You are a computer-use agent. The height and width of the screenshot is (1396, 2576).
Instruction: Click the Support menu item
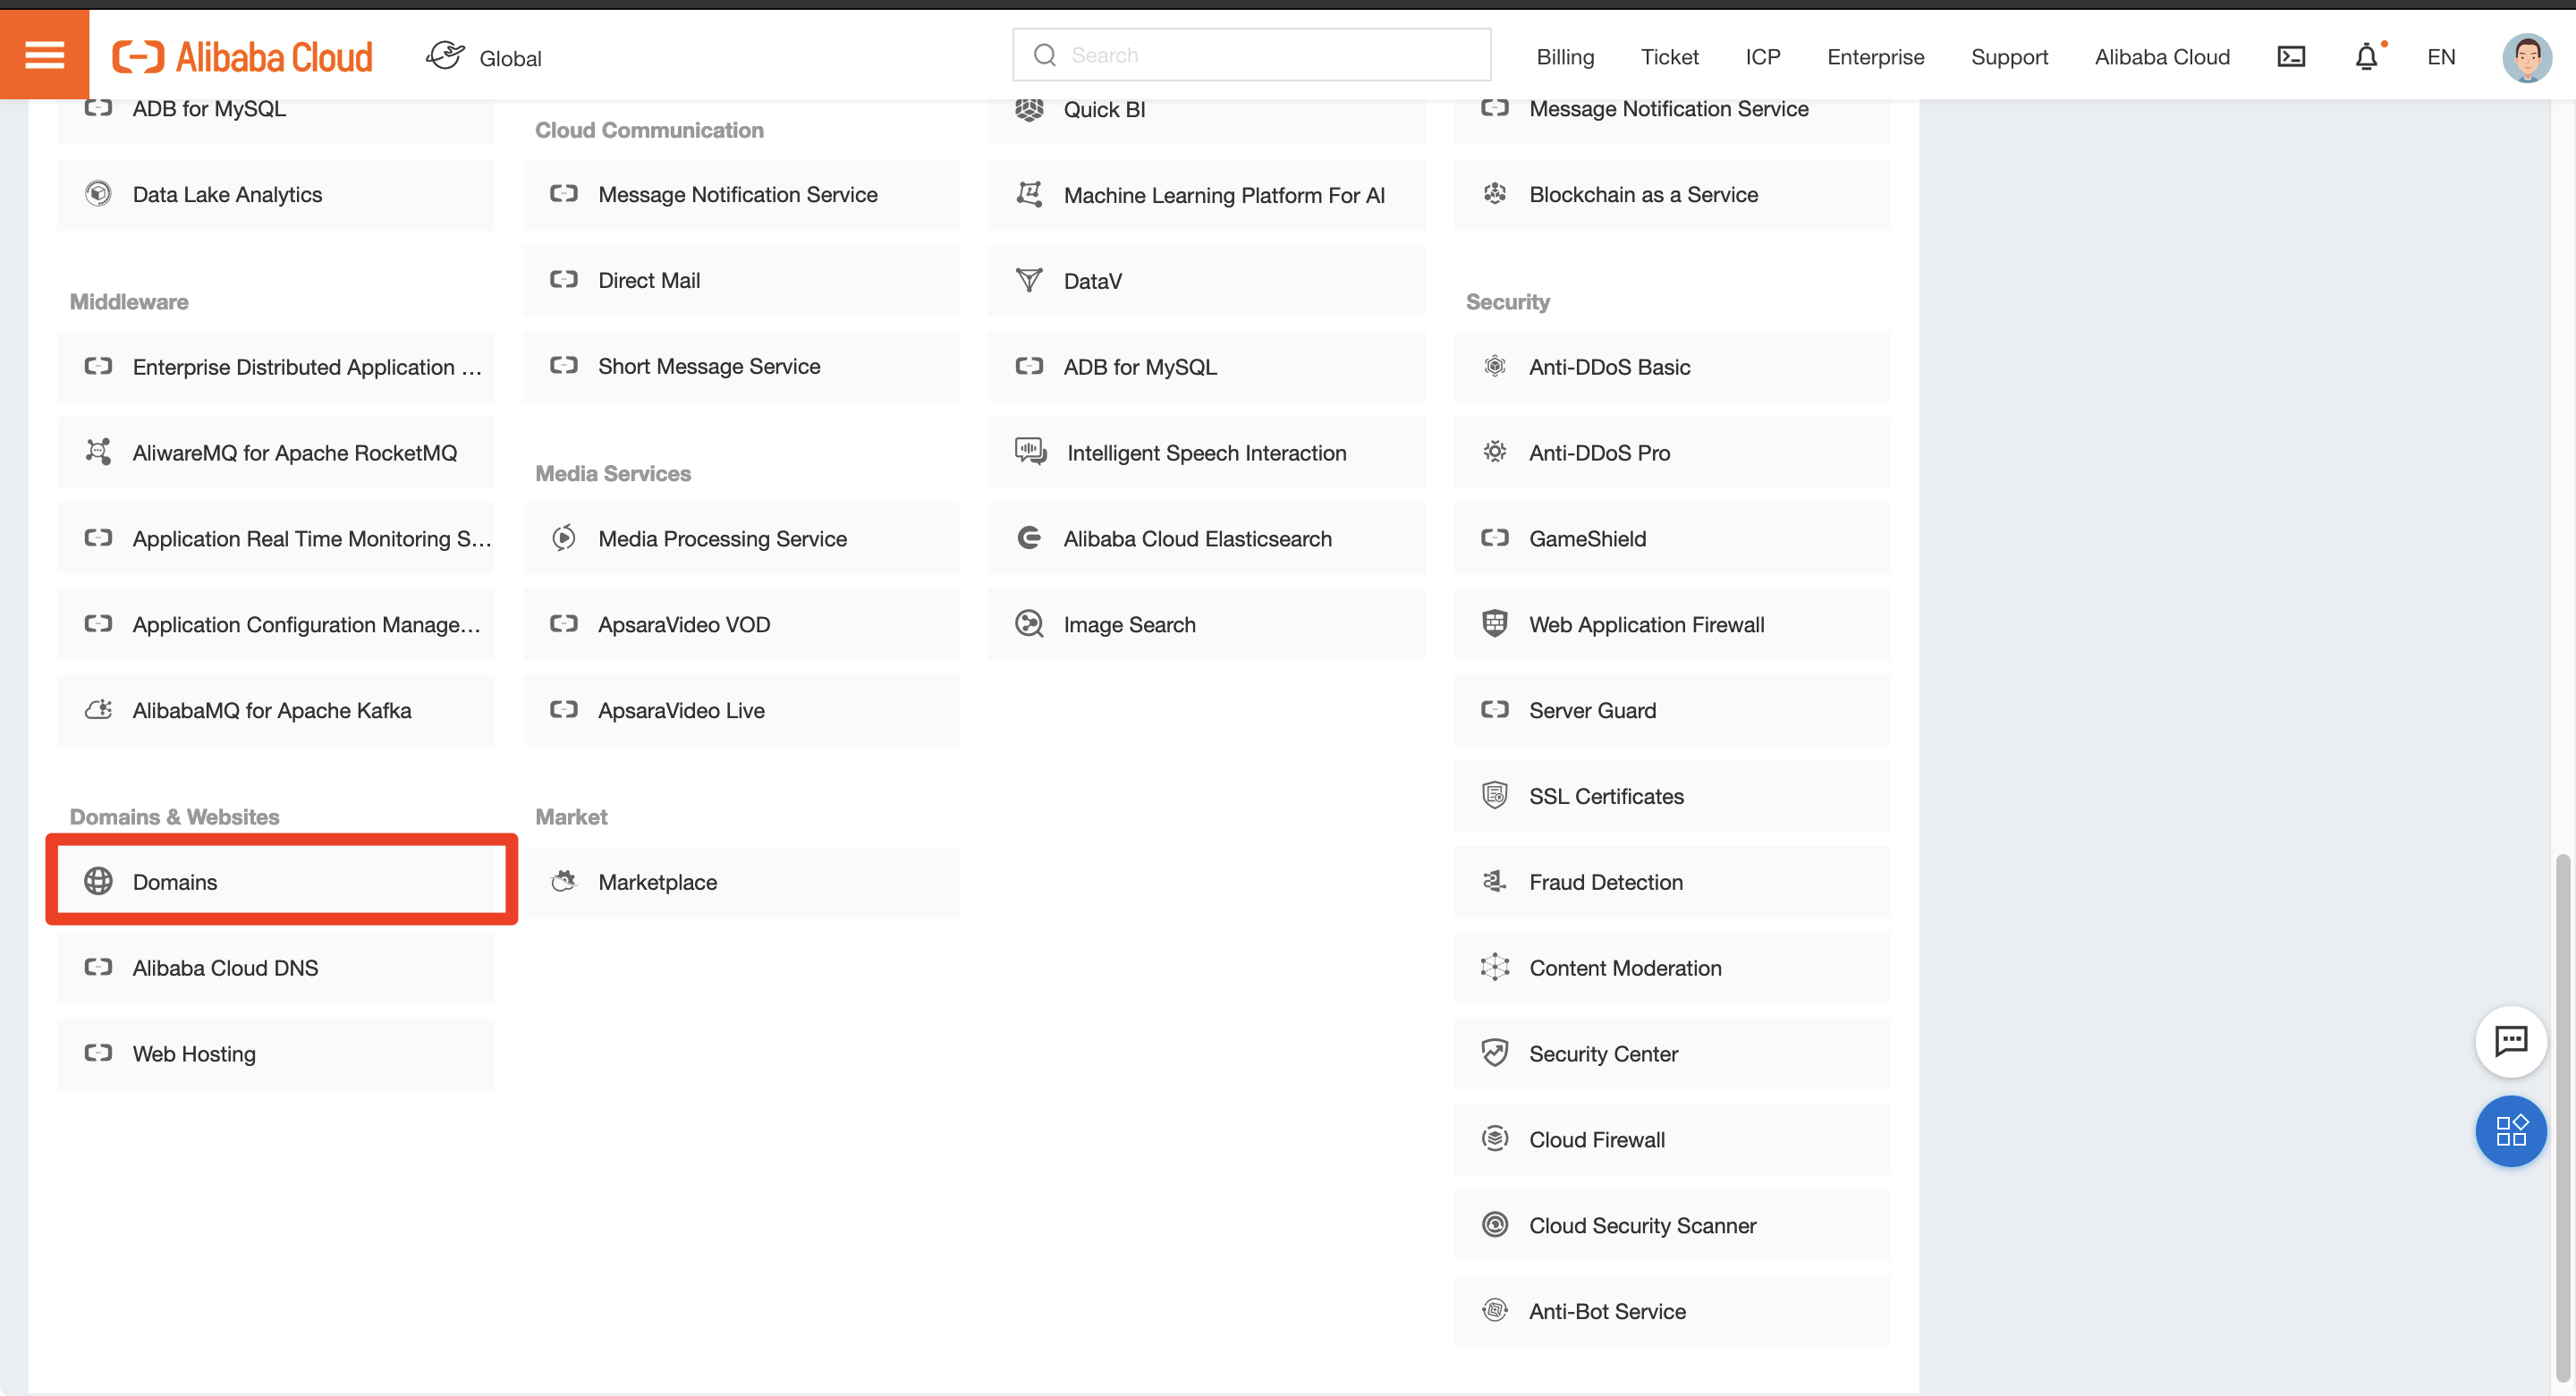pos(2010,57)
